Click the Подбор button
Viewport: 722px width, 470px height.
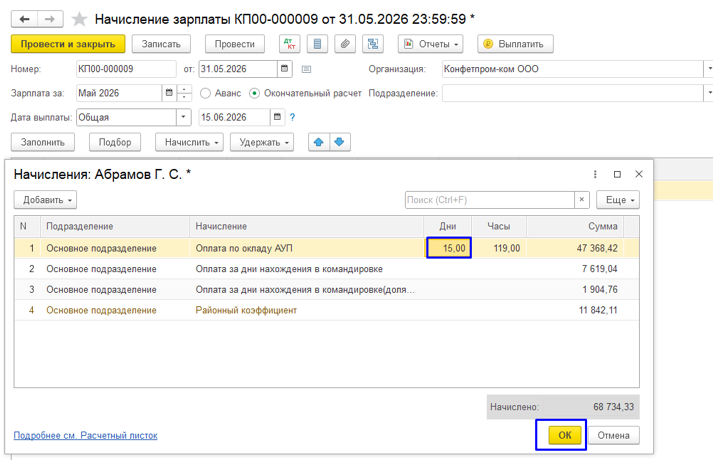115,142
